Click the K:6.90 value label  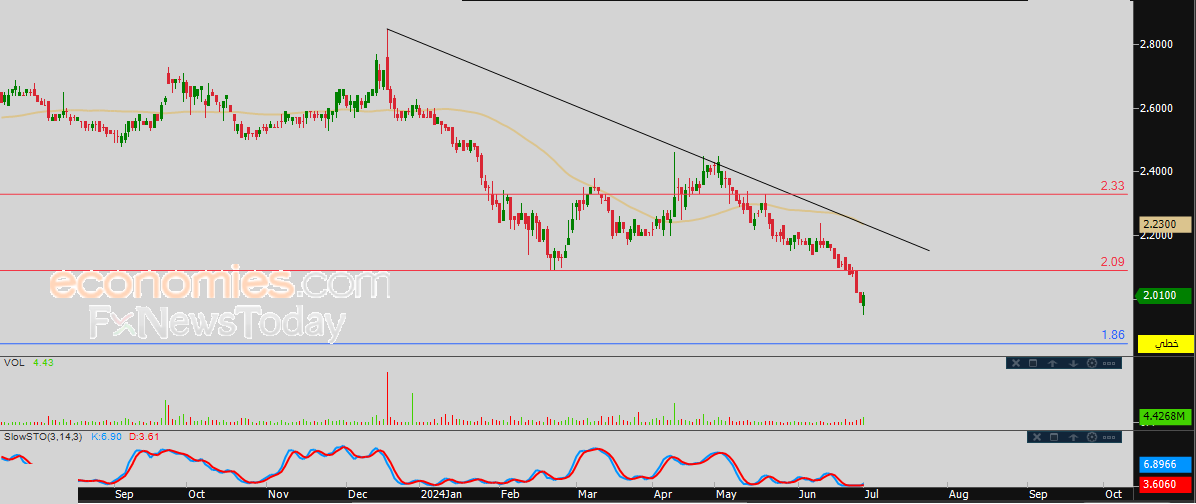tap(106, 437)
